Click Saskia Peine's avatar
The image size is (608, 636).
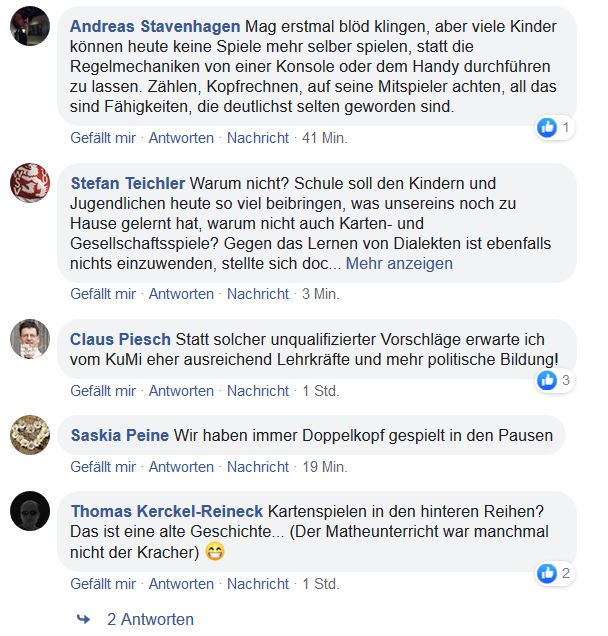tap(30, 435)
